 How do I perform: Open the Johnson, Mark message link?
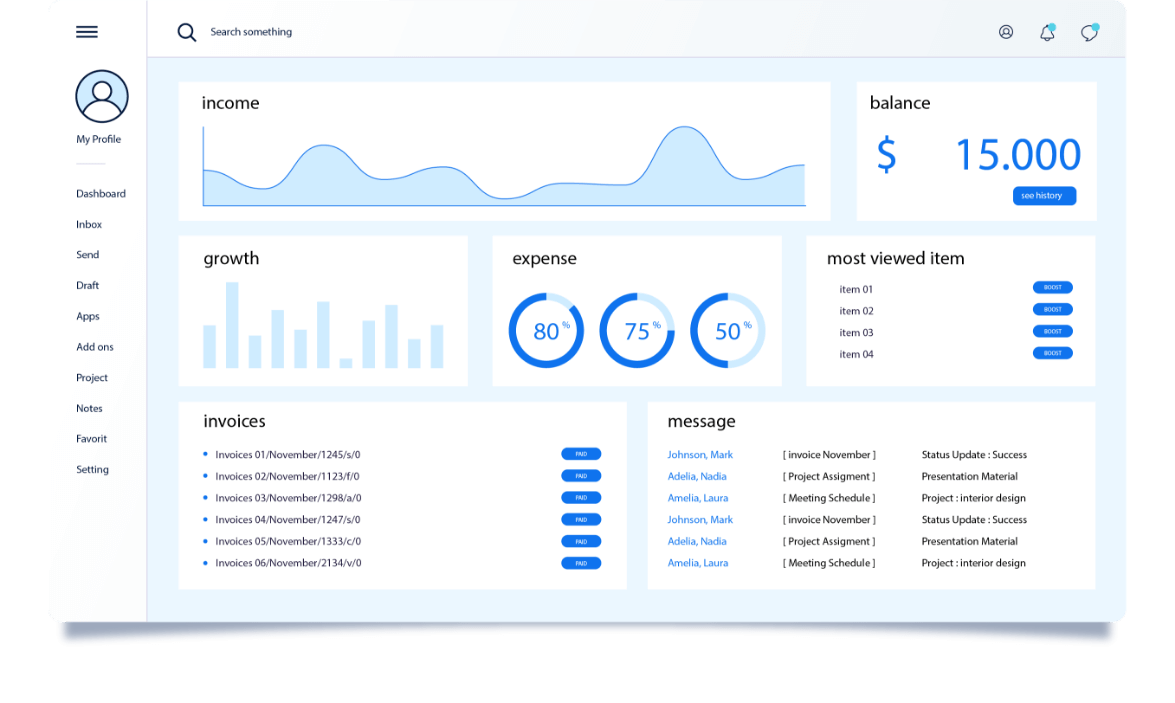tap(699, 454)
